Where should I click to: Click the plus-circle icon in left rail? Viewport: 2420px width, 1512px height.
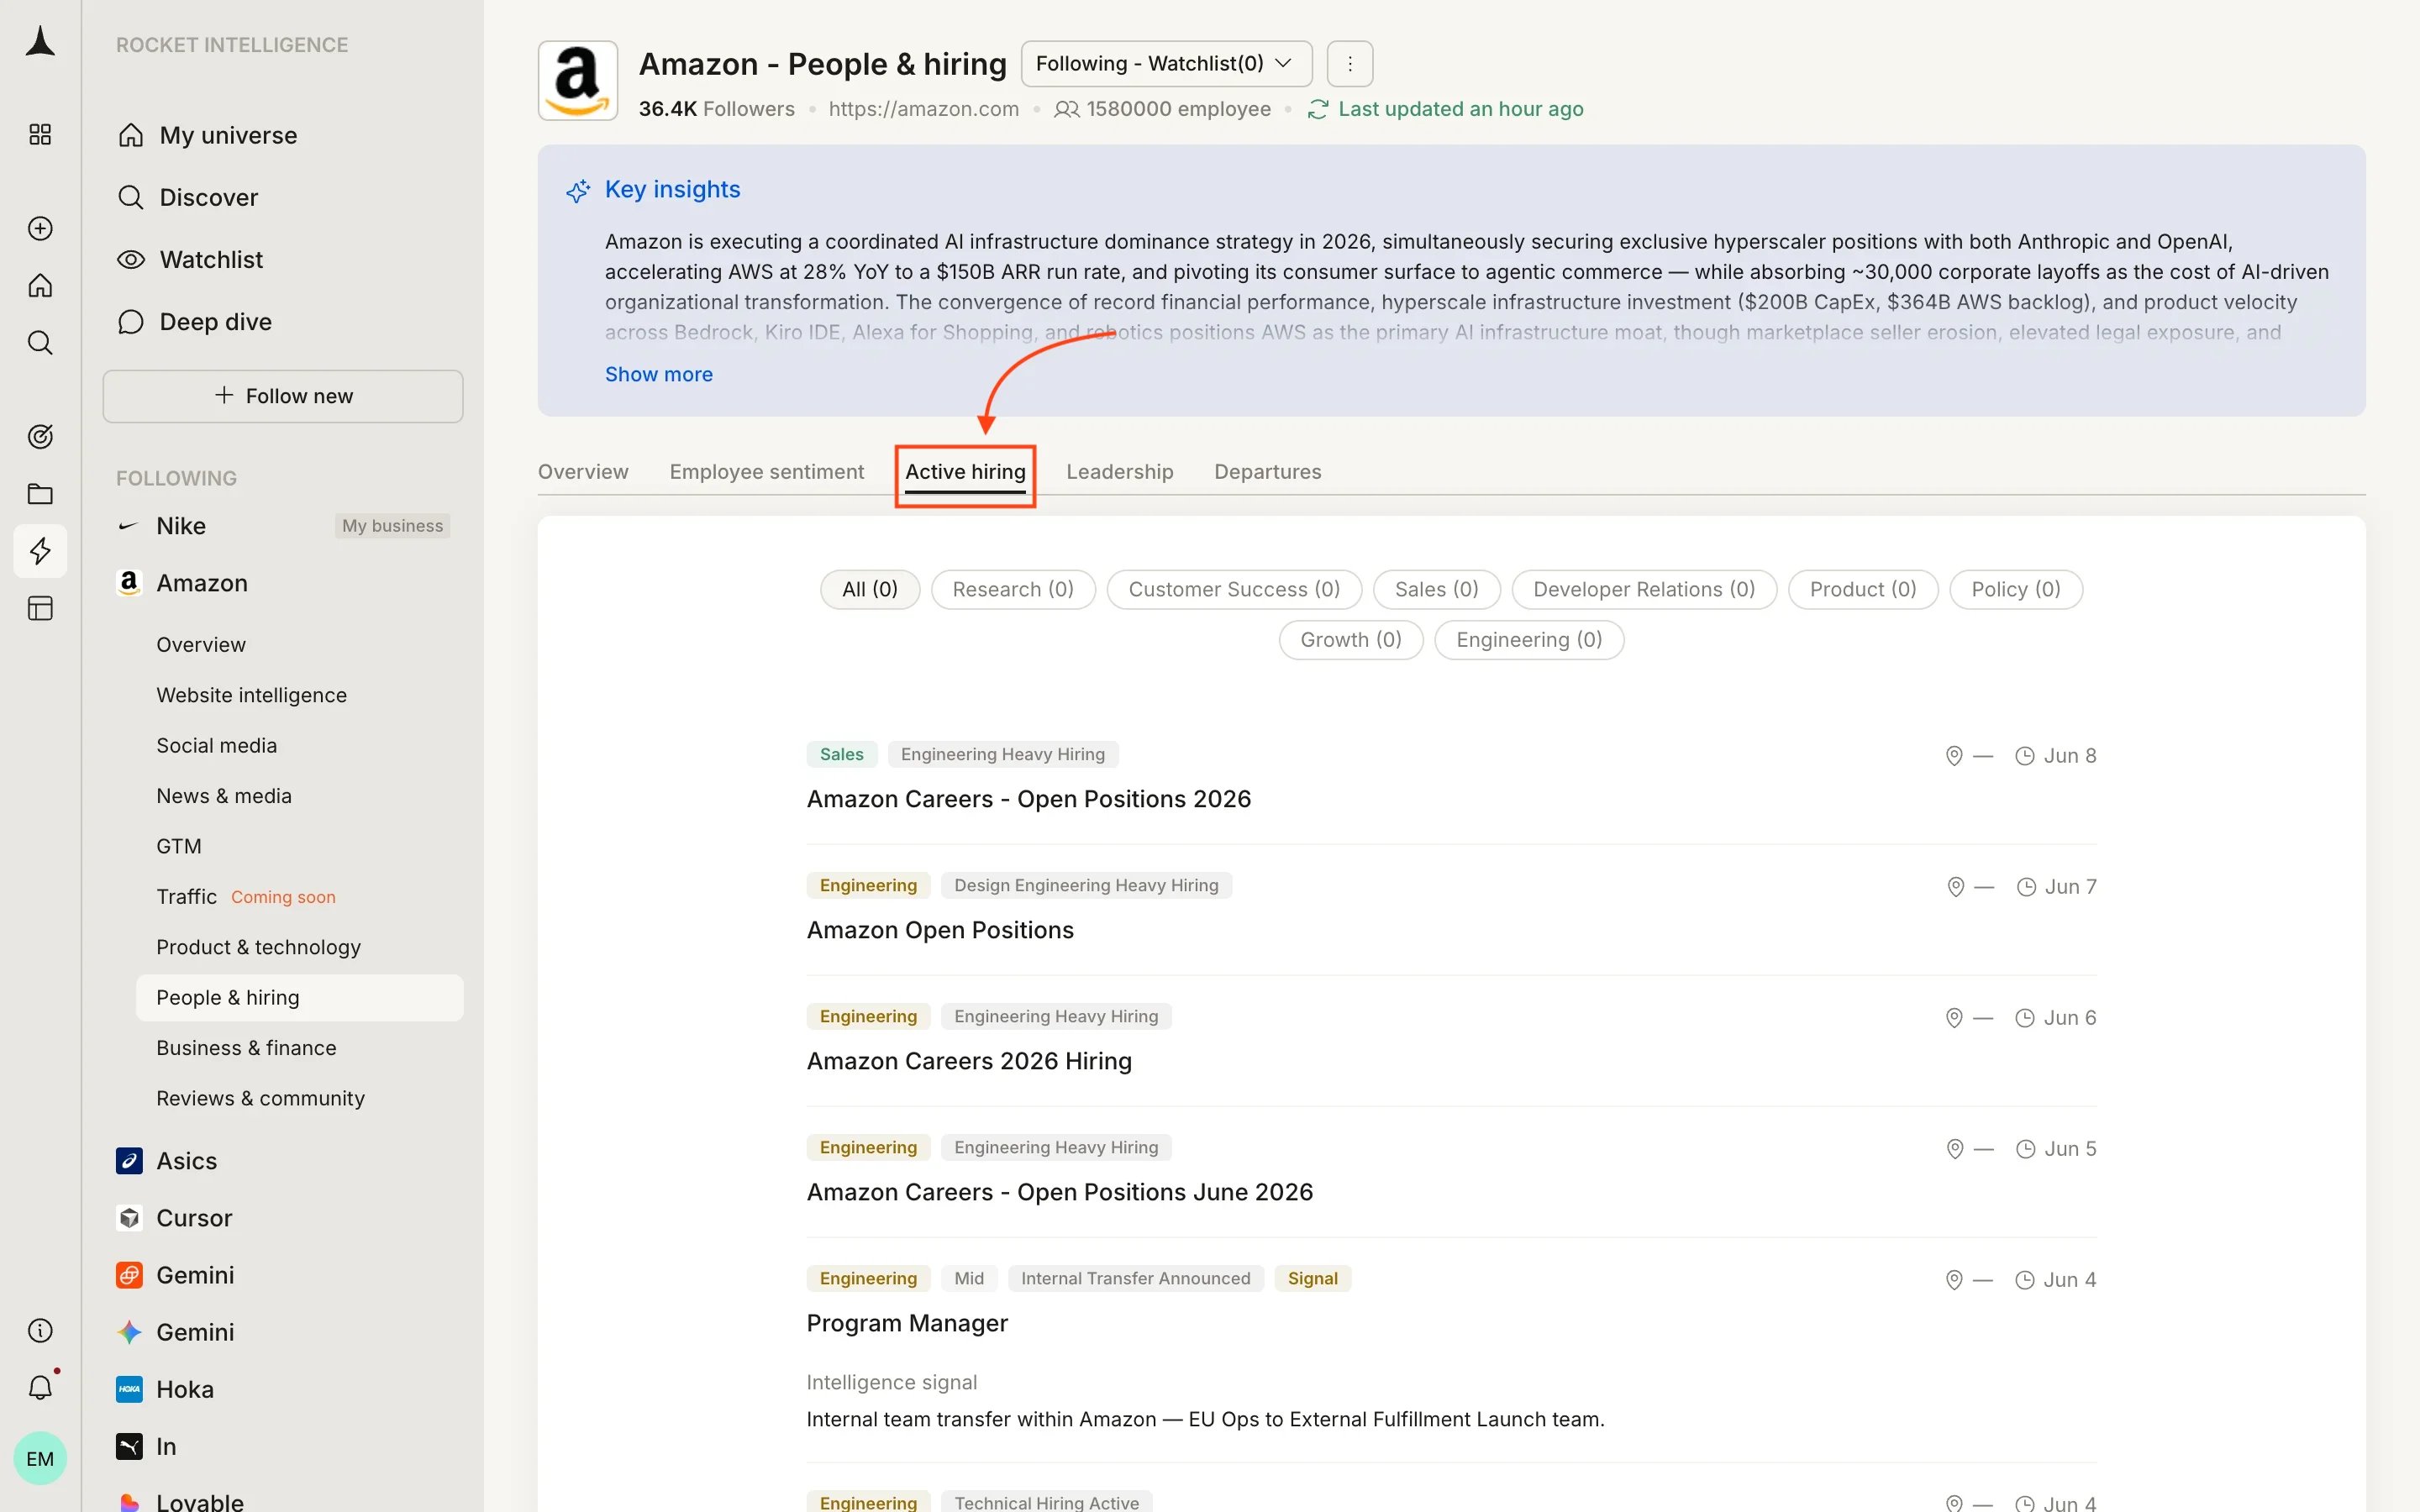40,229
